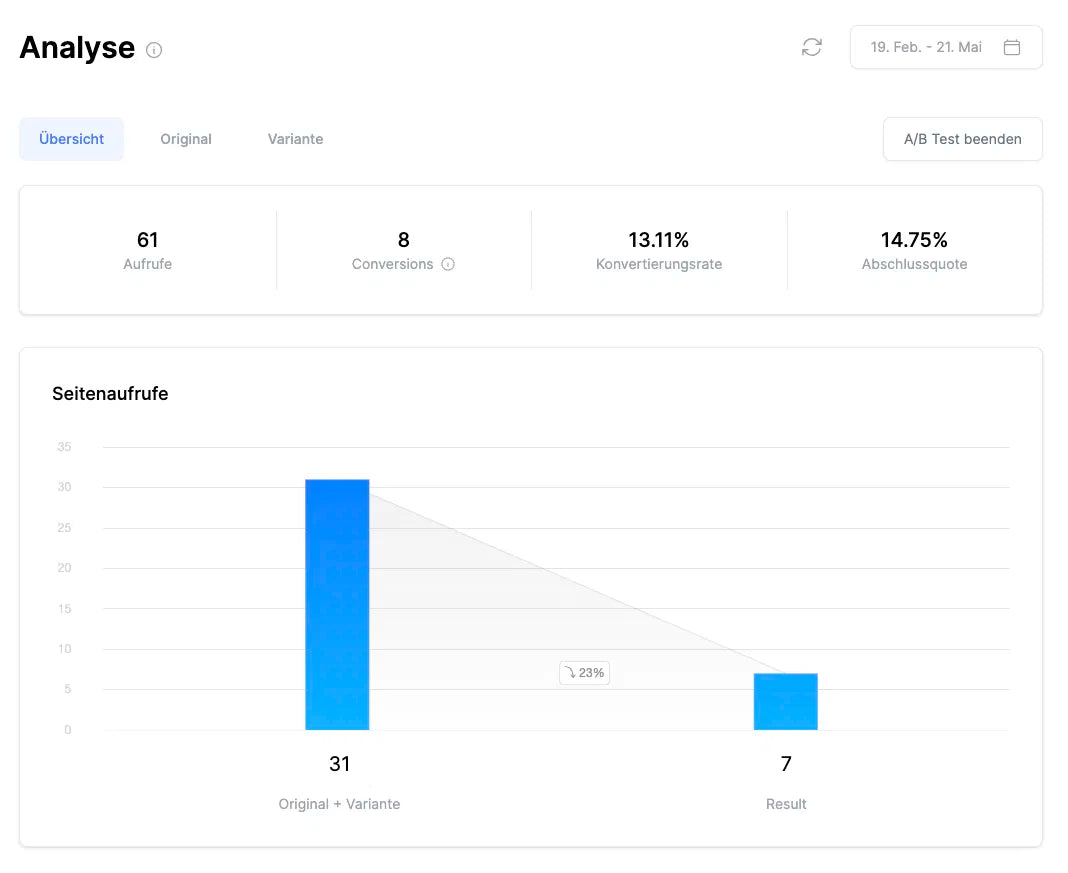Click the Result label below the chart

pos(785,804)
